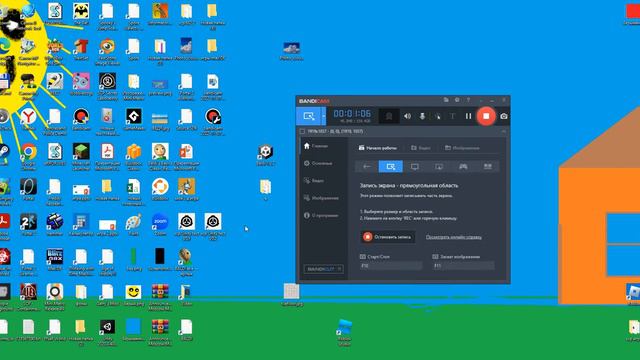Screen dimensions: 640x360
Task: Toggle text overlay T icon in Bandicam
Action: [452, 116]
